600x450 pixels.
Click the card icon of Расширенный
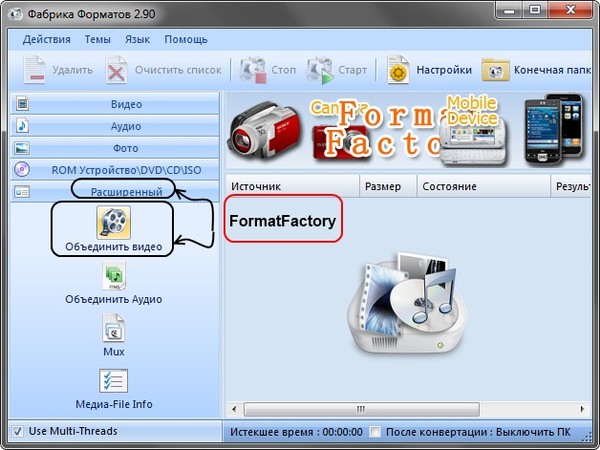(x=22, y=192)
